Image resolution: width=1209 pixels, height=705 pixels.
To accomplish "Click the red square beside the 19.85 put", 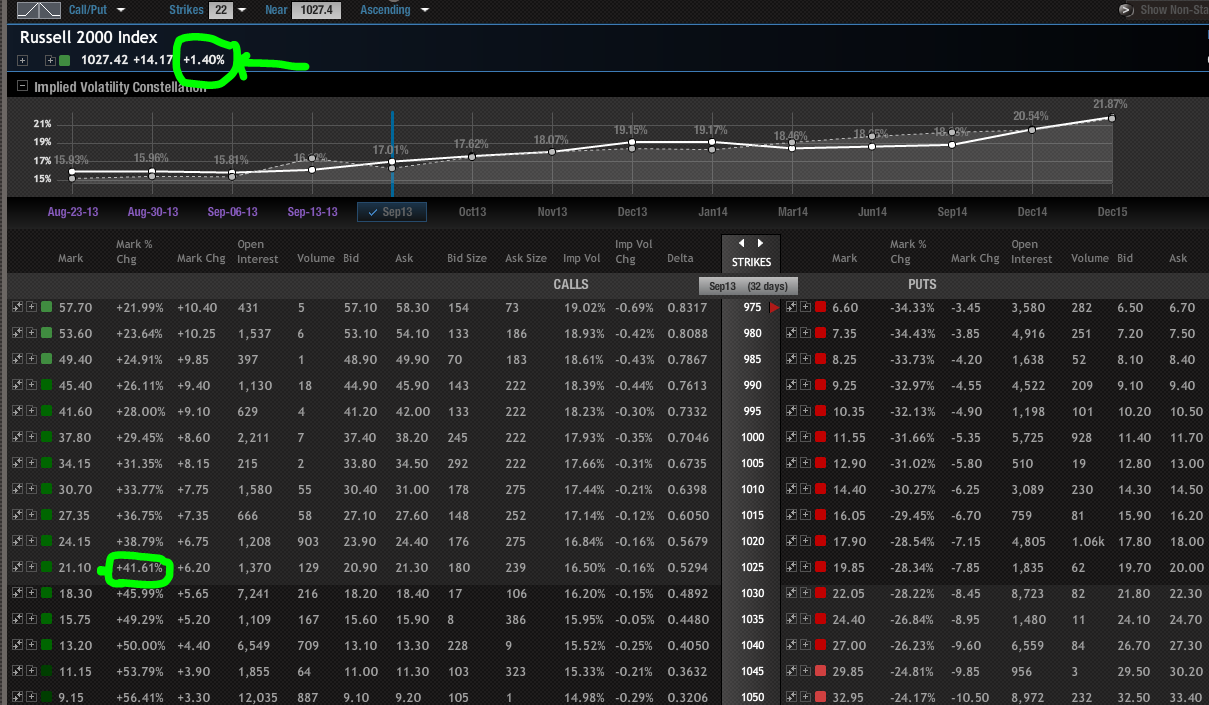I will tap(820, 567).
